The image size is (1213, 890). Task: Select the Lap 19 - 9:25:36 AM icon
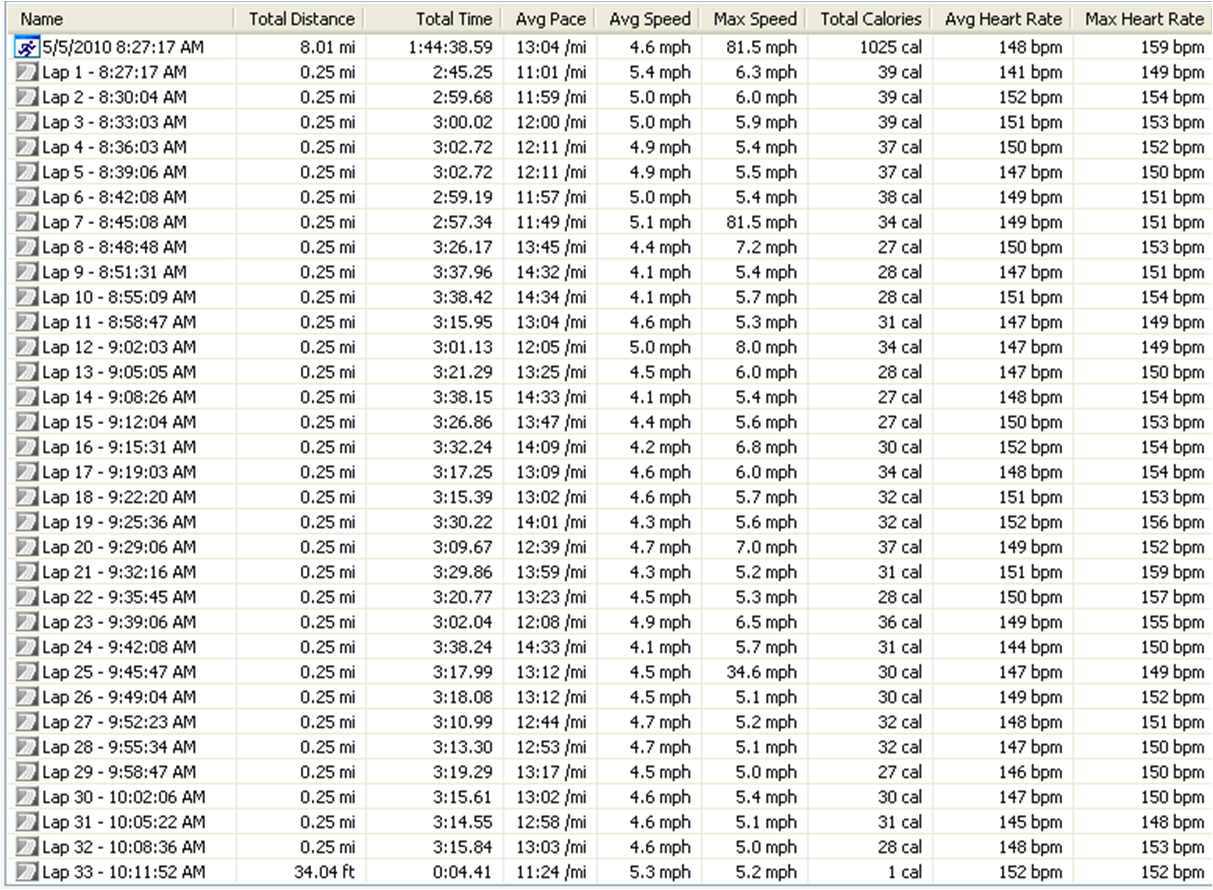pyautogui.click(x=28, y=522)
